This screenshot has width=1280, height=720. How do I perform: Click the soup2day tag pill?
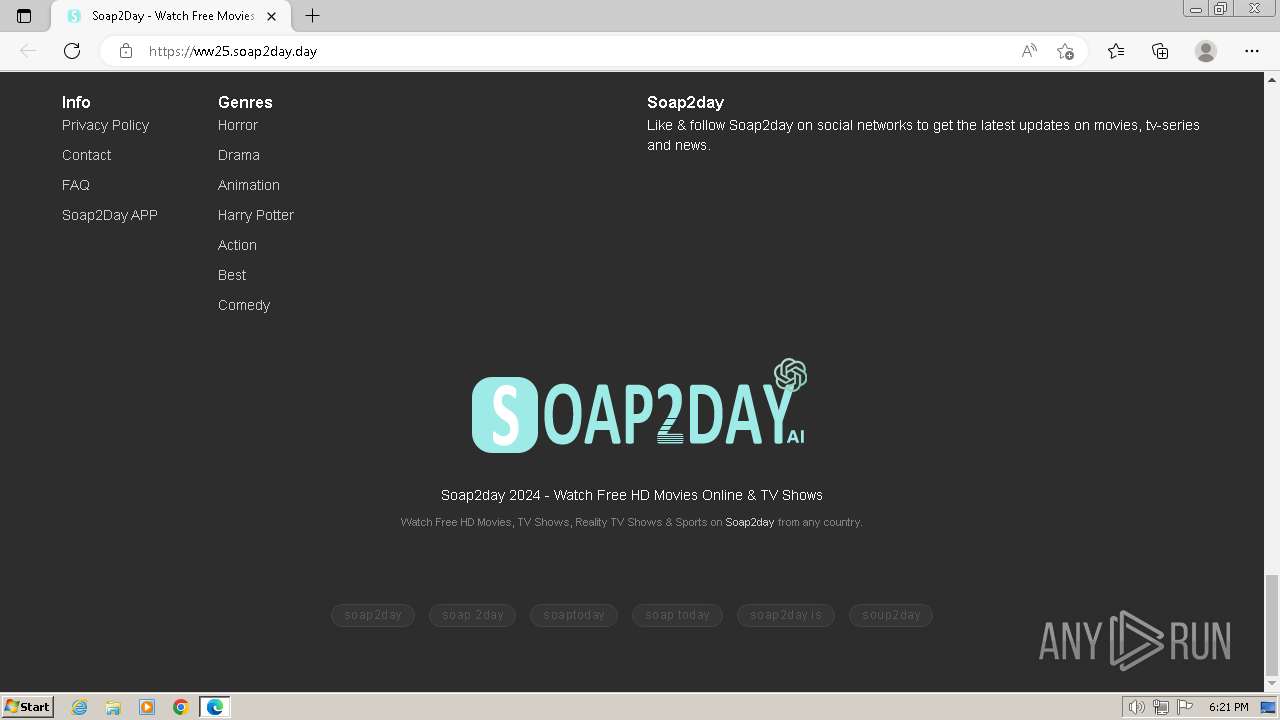click(891, 615)
